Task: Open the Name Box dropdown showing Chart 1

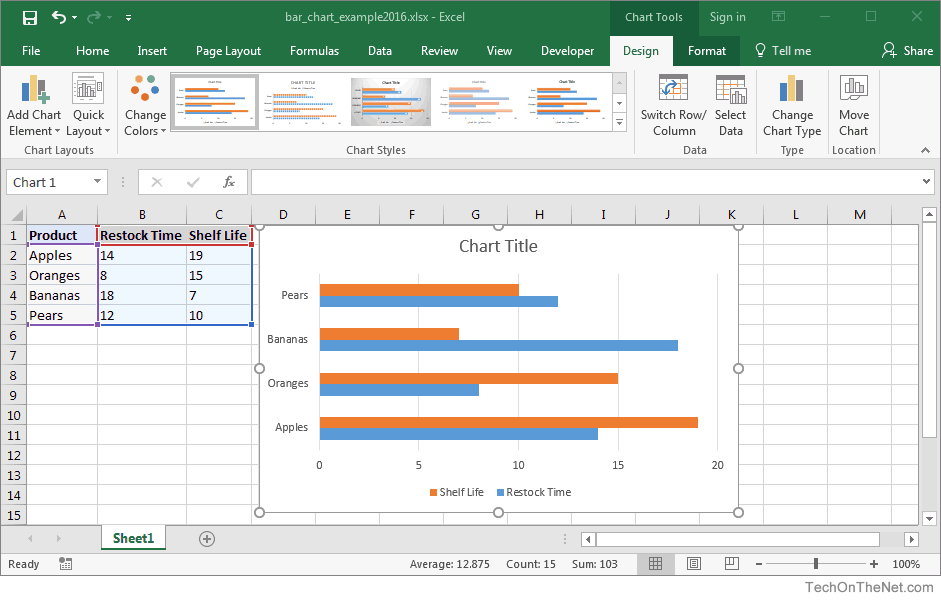Action: point(96,182)
